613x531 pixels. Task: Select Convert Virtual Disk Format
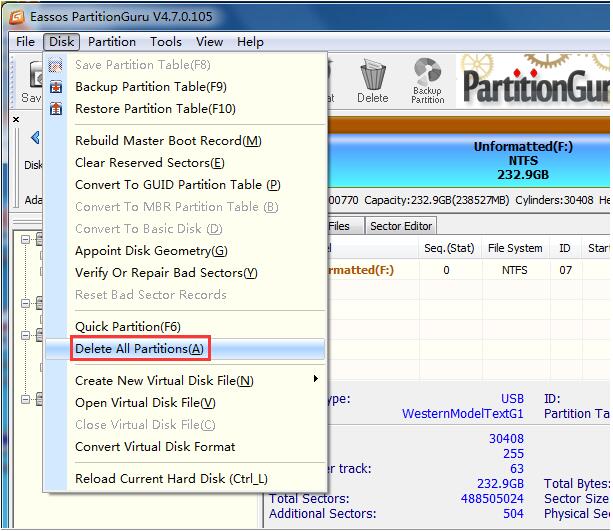[155, 447]
